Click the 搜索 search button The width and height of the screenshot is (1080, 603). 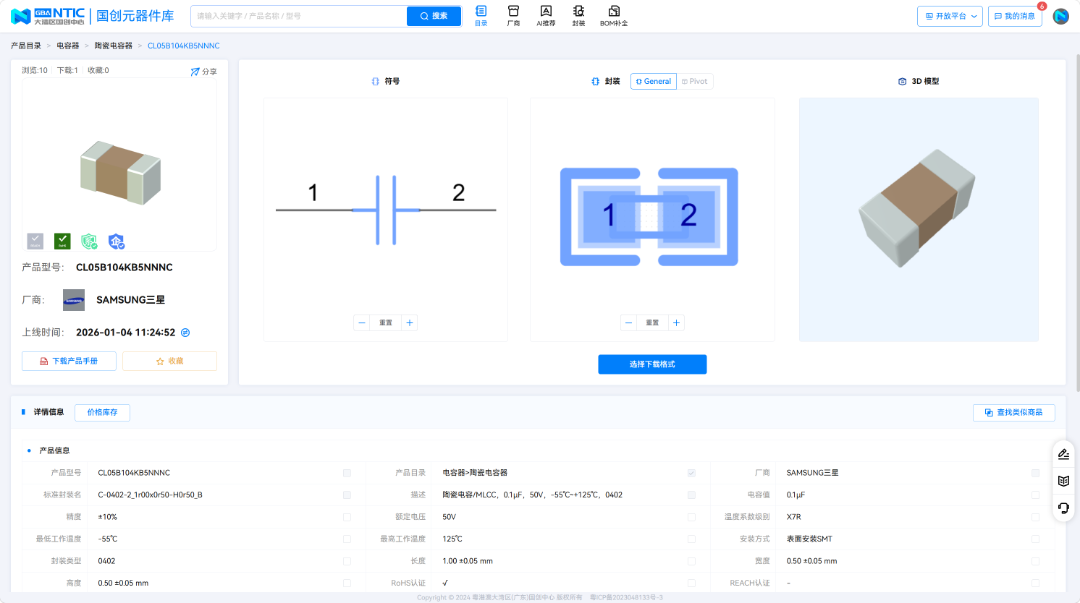click(x=434, y=16)
